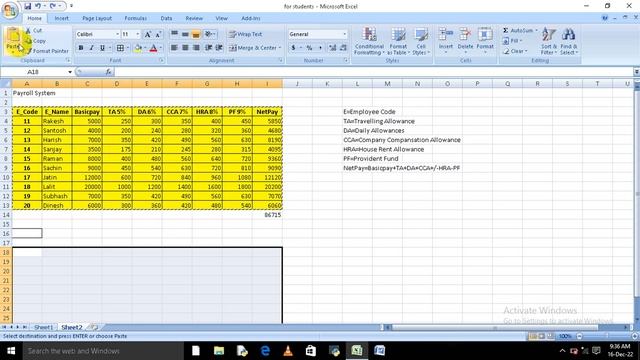This screenshot has height=360, width=640.
Task: Apply Percent Style number format
Action: pos(309,48)
